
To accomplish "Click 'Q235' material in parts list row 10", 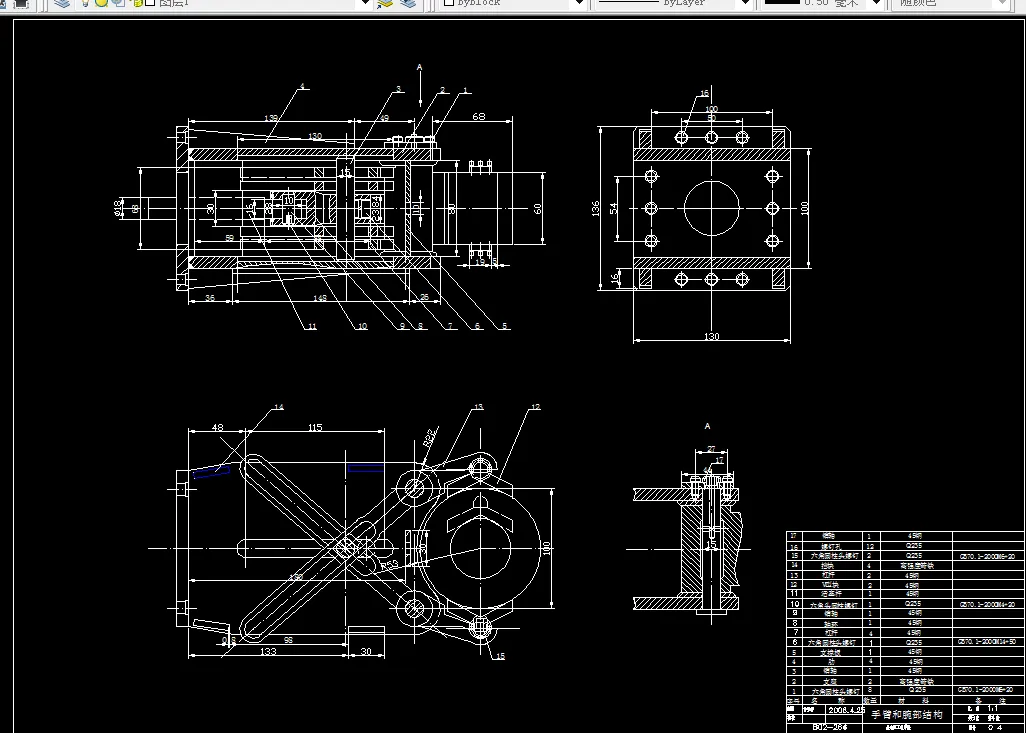I will (915, 604).
